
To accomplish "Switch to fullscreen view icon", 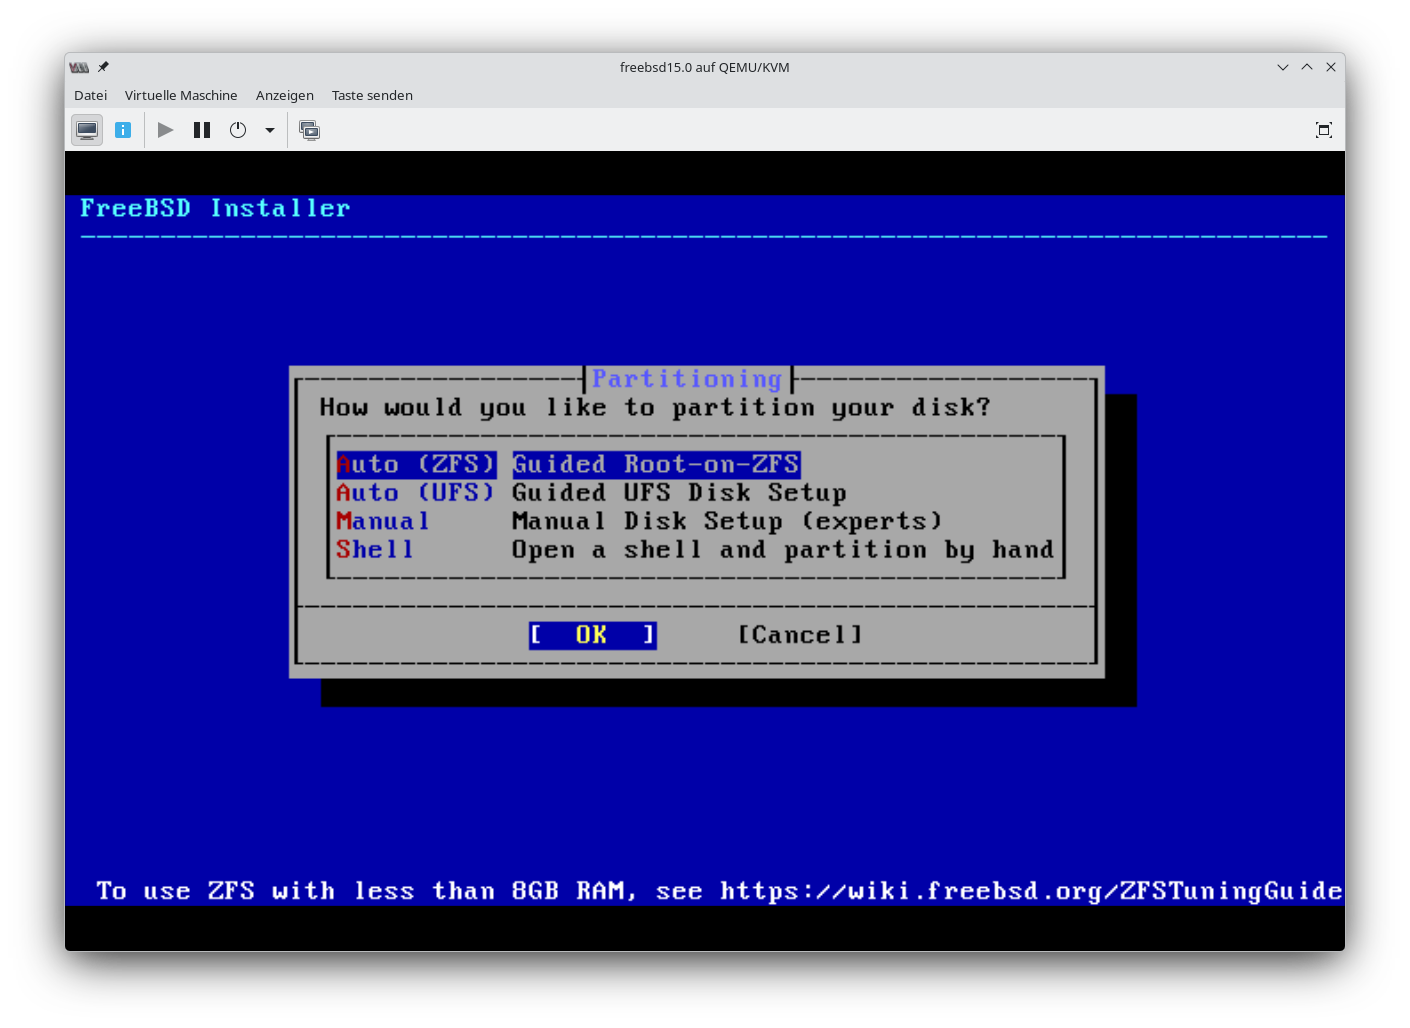I will click(1323, 130).
